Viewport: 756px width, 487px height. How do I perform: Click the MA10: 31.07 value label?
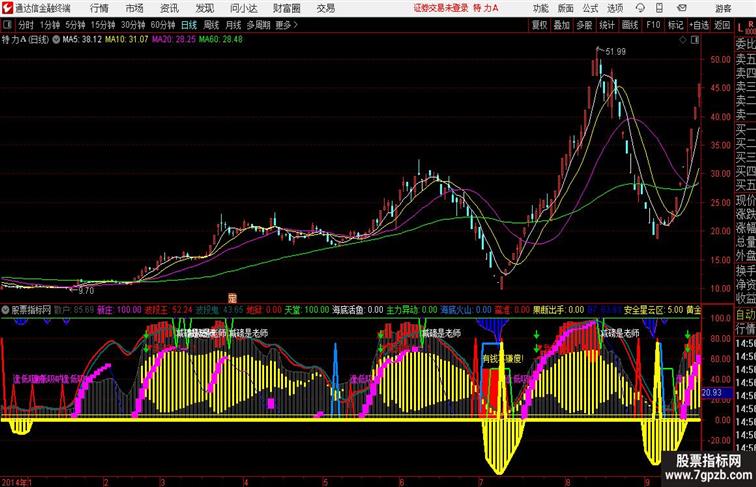[x=126, y=40]
